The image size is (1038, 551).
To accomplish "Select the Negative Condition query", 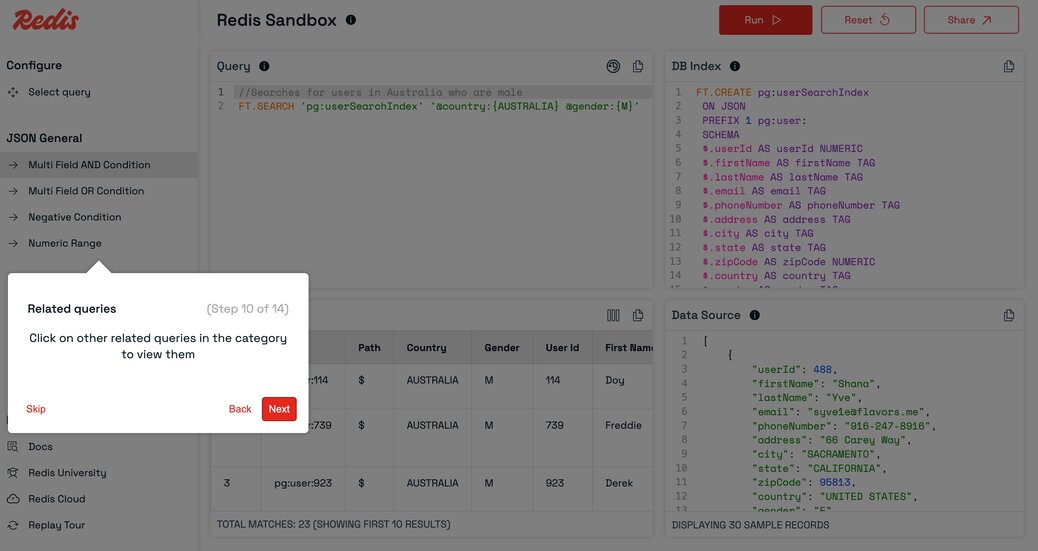I will coord(99,217).
